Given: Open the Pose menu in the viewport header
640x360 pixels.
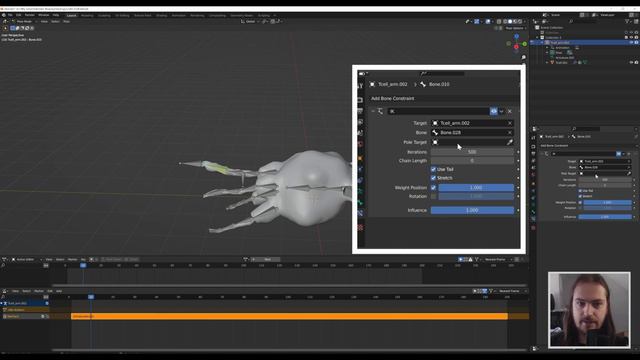Looking at the screenshot, I should [x=67, y=21].
